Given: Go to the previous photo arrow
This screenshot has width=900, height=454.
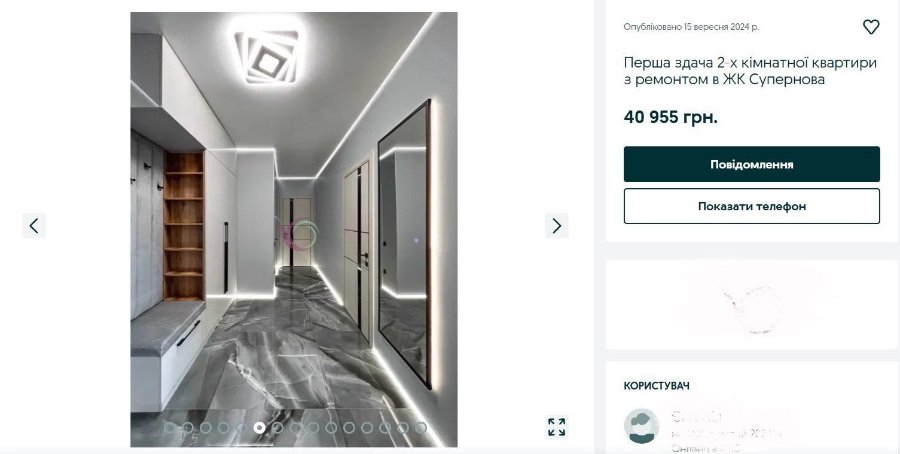Looking at the screenshot, I should (x=34, y=226).
